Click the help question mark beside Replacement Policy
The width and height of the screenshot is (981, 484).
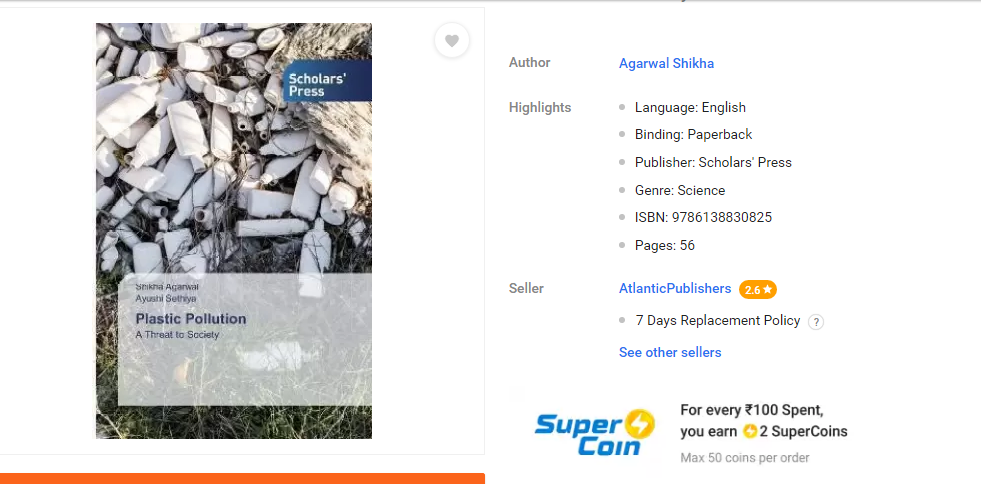815,322
